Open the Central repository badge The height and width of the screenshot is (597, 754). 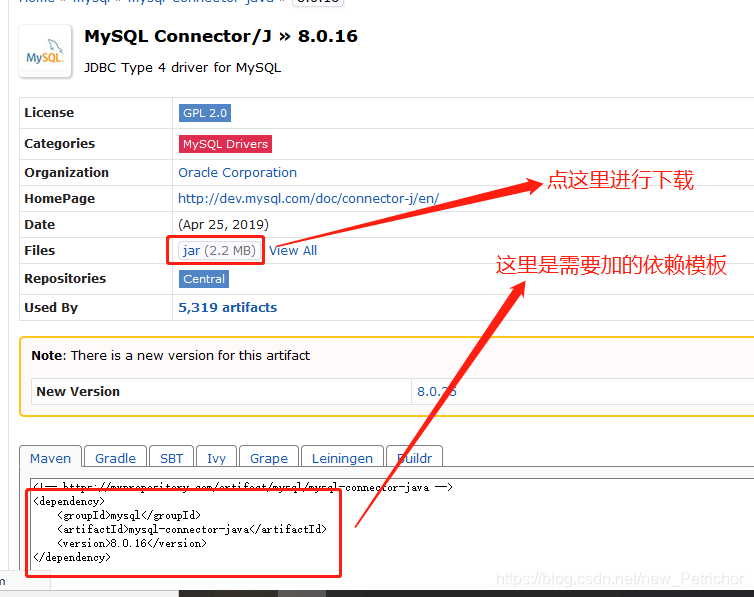204,279
